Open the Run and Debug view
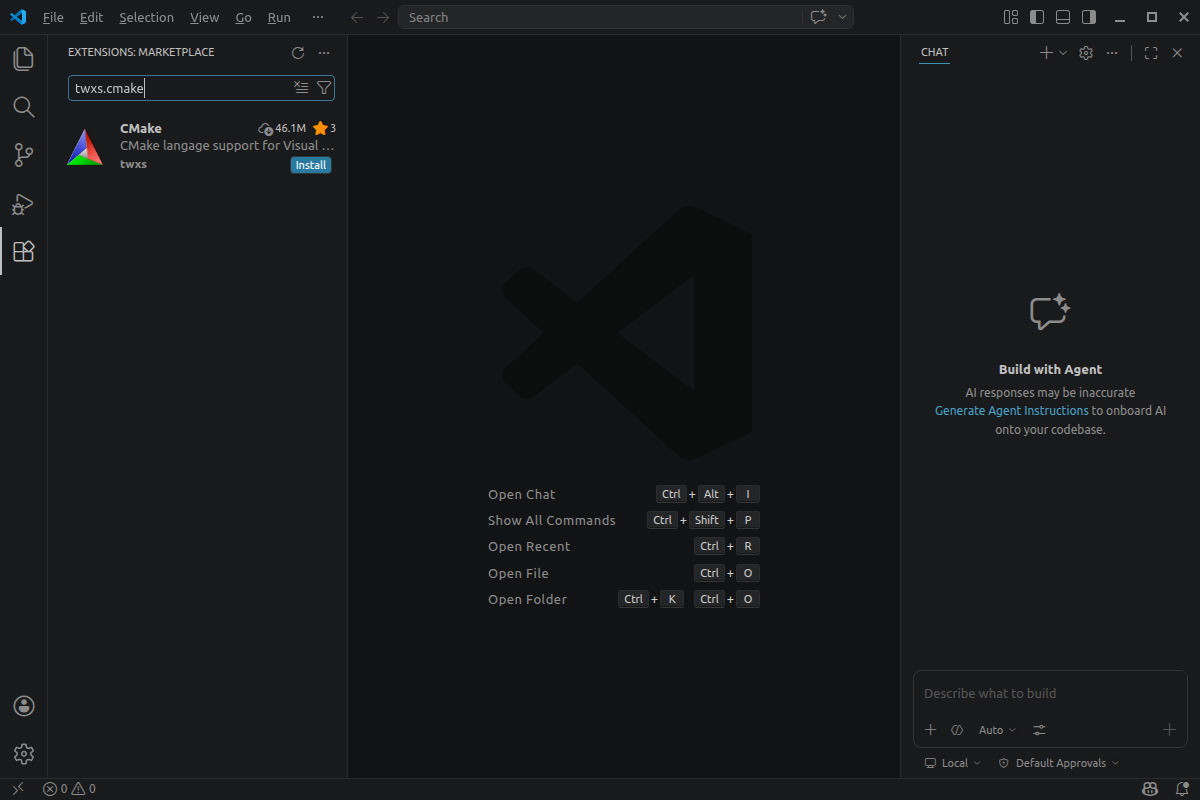1200x800 pixels. (x=23, y=203)
